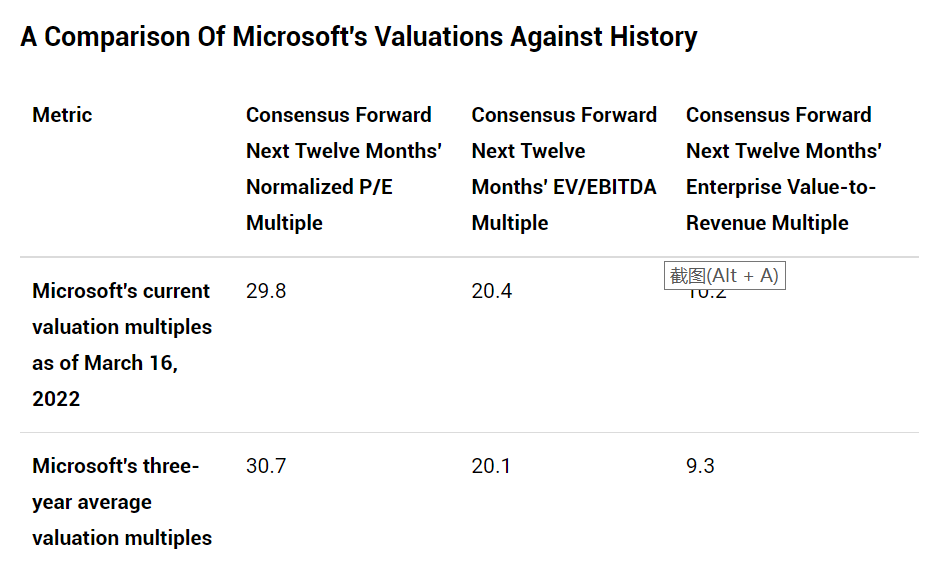
Task: Select the three-year average P/E value 30.7
Action: tap(266, 466)
